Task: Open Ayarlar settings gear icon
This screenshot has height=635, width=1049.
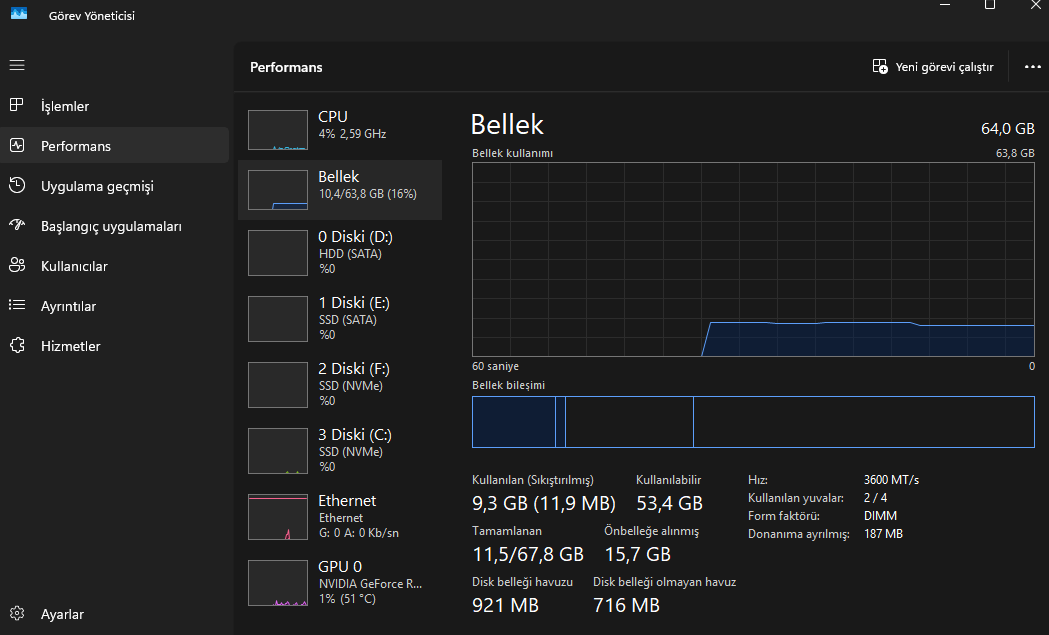Action: pos(17,614)
